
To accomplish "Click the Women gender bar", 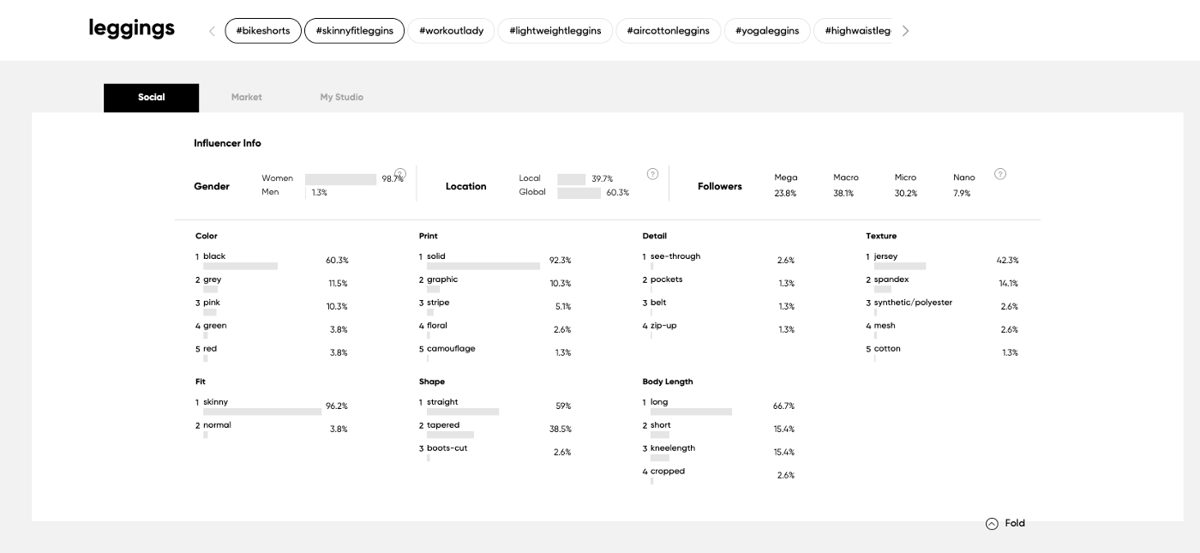I will pyautogui.click(x=341, y=179).
